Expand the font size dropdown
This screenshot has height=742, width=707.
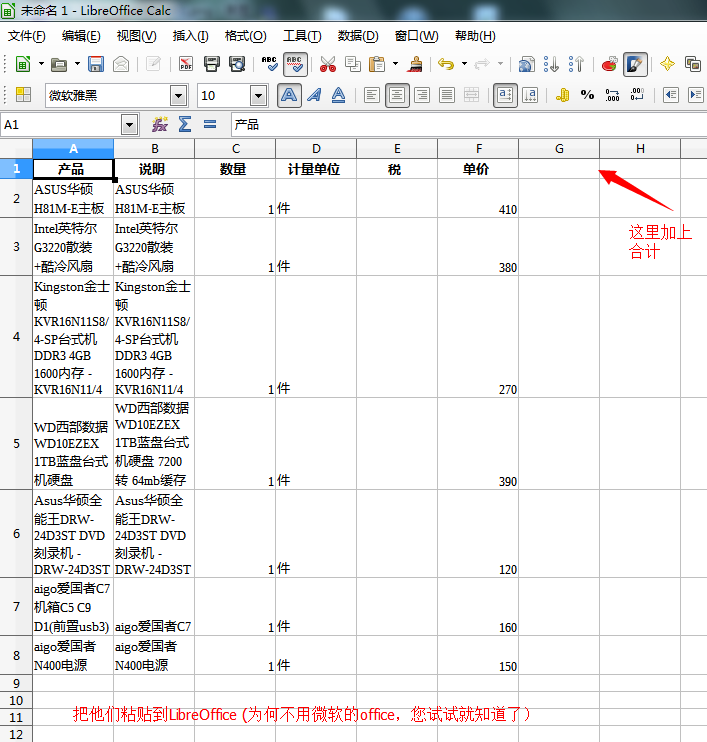258,95
